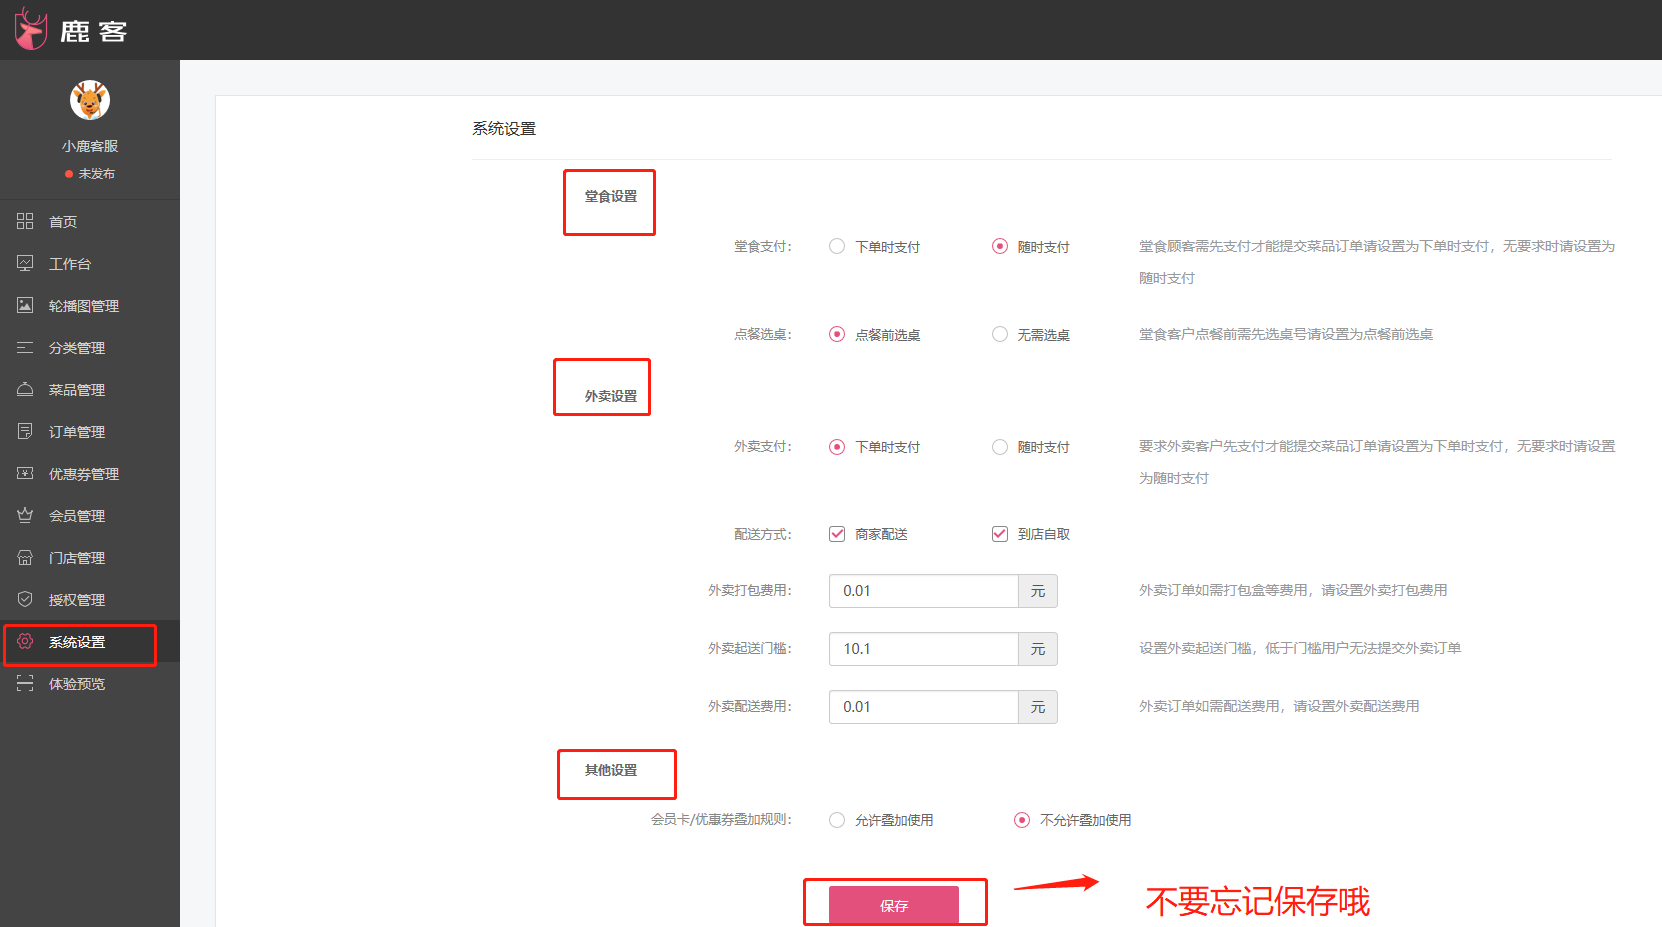1662x927 pixels.
Task: Click the 首页 grid icon
Action: pyautogui.click(x=25, y=221)
